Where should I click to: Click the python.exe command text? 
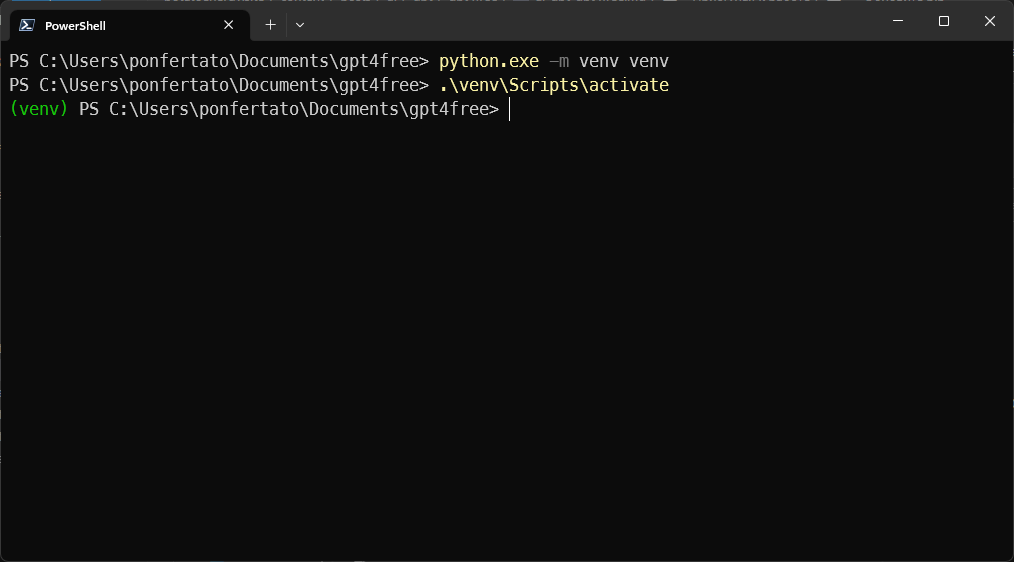pos(488,61)
